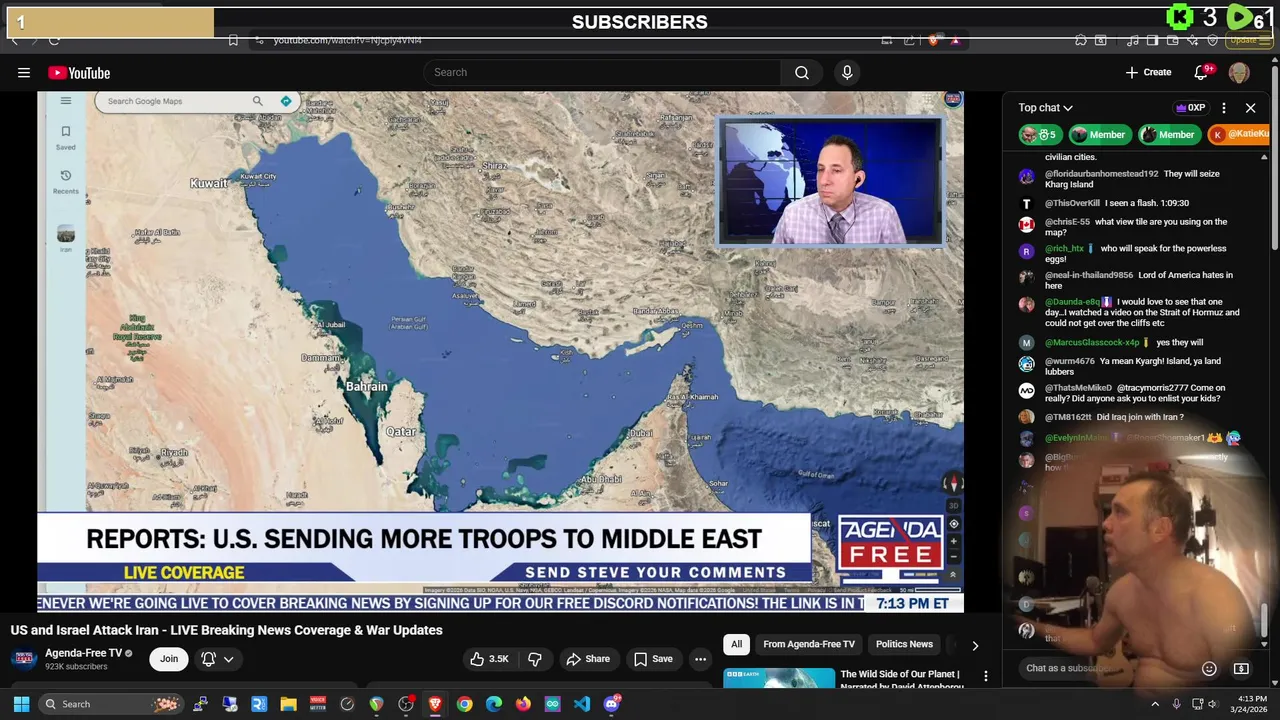
Task: Click @MarcusGlasscock-x4p chat username
Action: tap(1092, 343)
